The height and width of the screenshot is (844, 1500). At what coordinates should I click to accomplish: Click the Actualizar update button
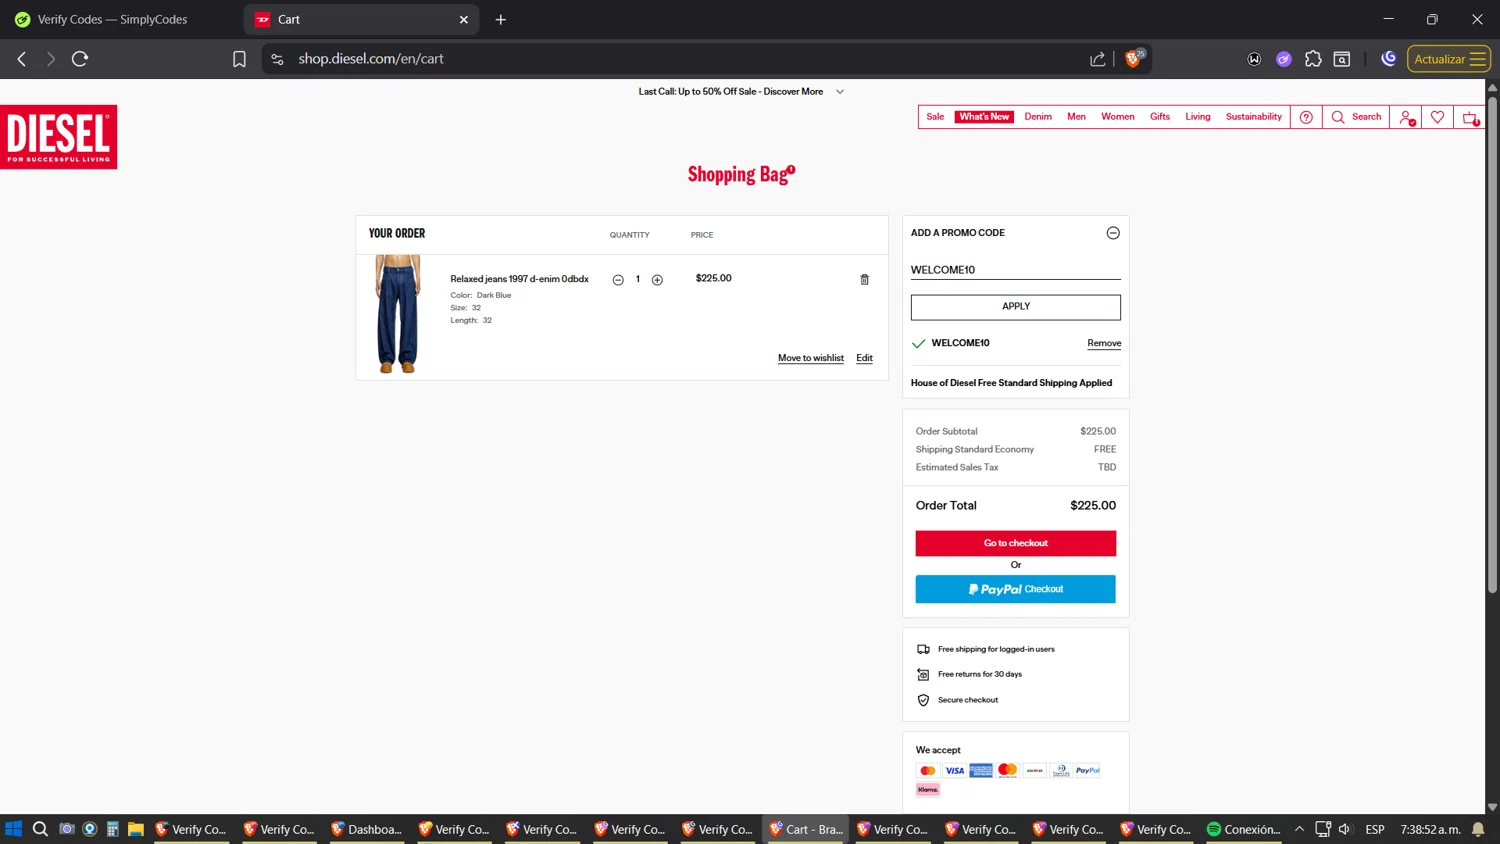(x=1449, y=59)
